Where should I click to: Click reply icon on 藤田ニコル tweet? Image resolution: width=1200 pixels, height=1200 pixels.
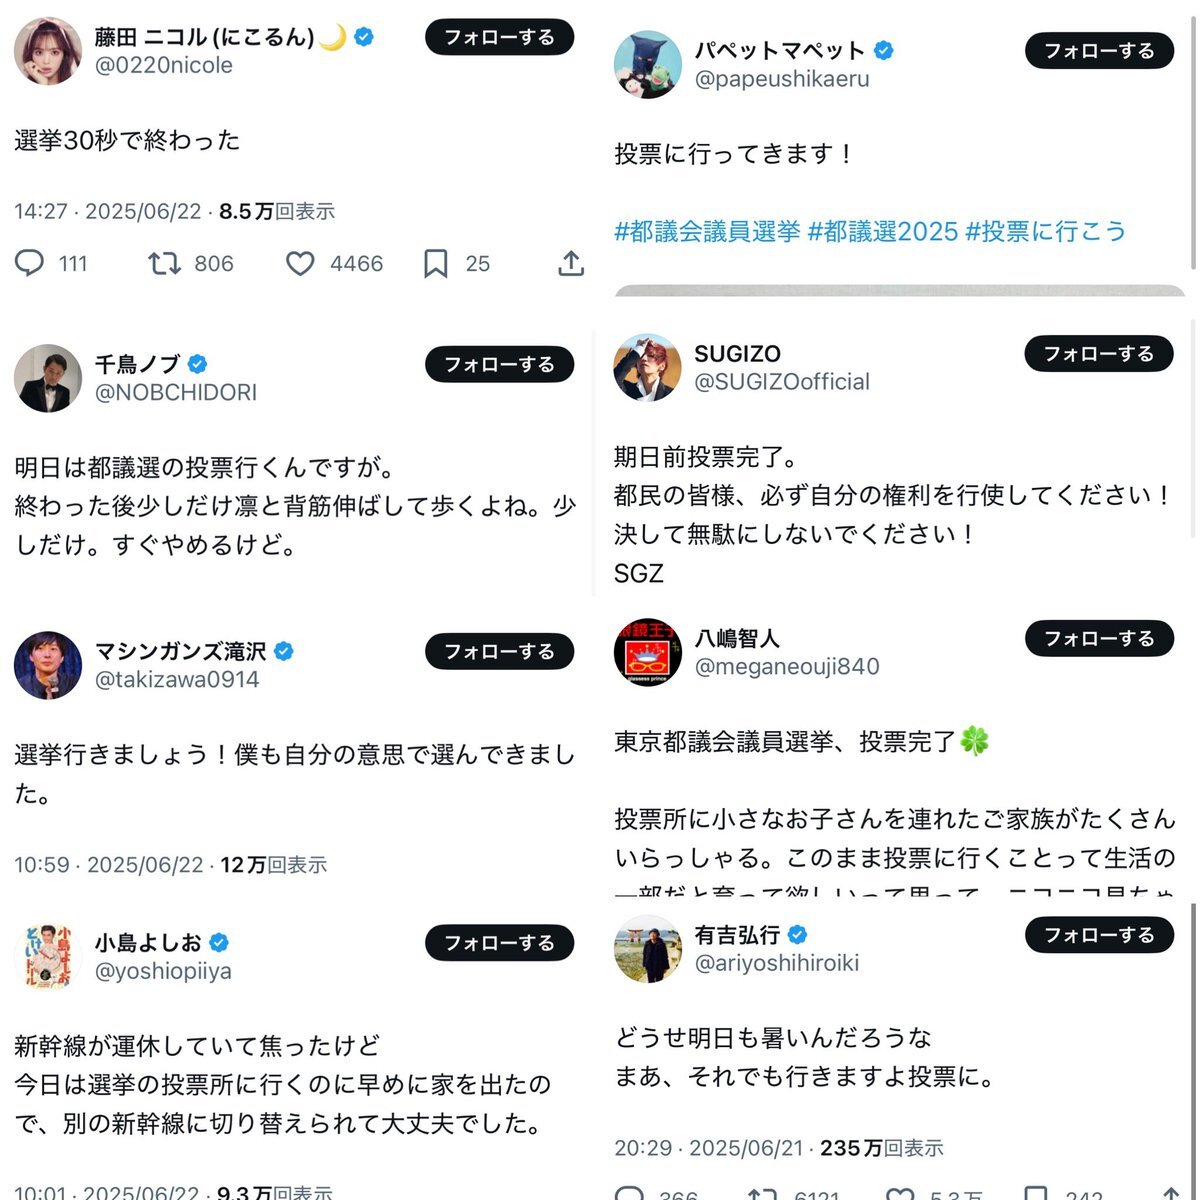click(x=30, y=263)
